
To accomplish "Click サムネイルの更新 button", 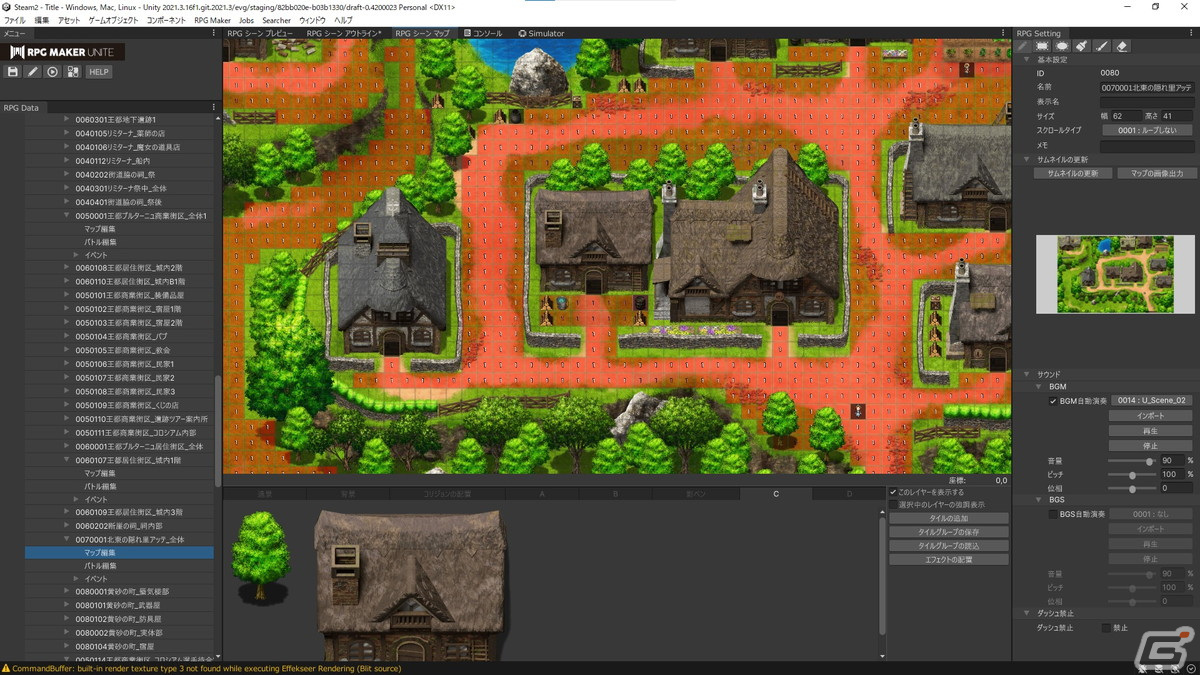I will tap(1072, 173).
